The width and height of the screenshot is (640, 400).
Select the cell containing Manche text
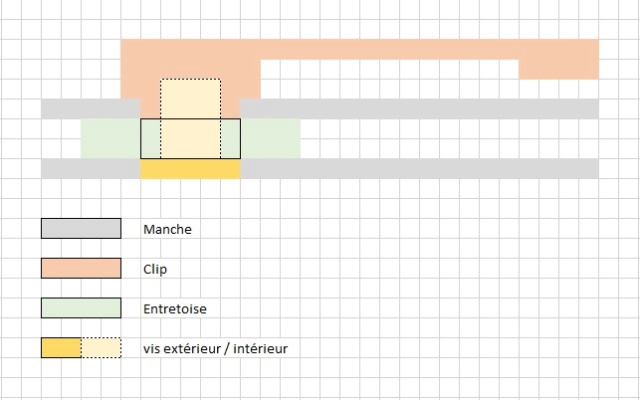(167, 229)
